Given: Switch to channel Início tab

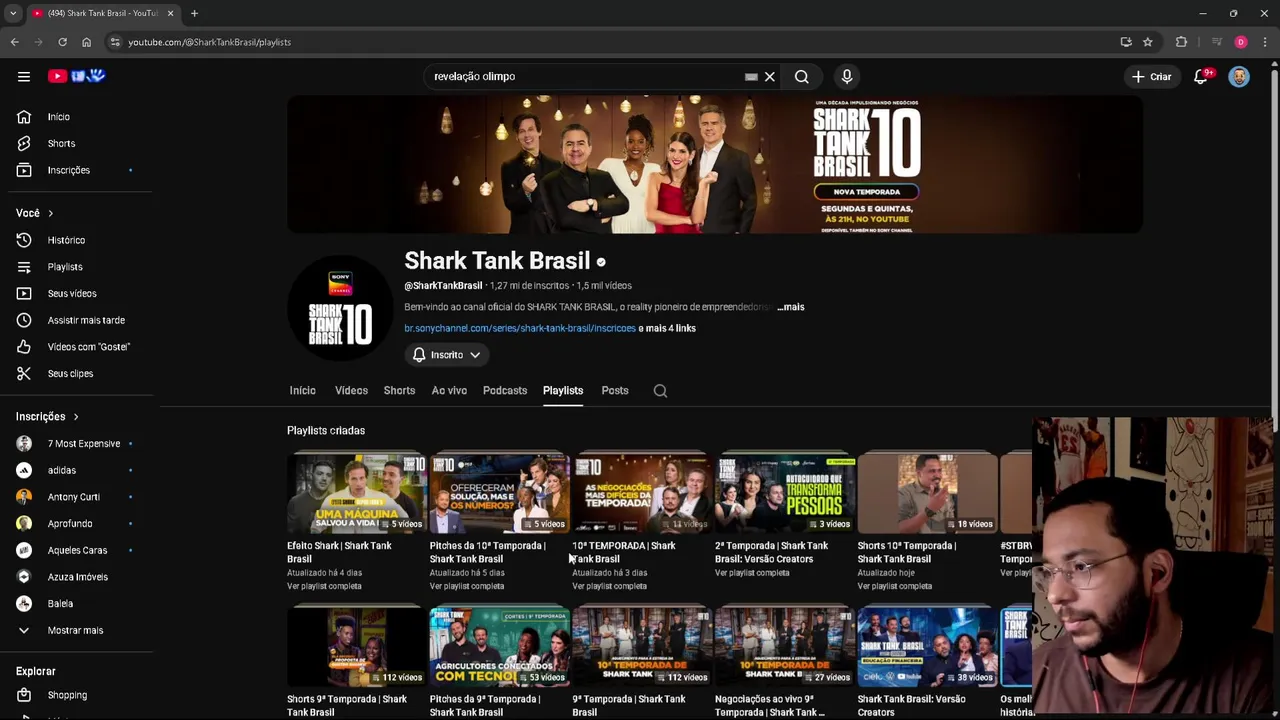Looking at the screenshot, I should click(302, 391).
